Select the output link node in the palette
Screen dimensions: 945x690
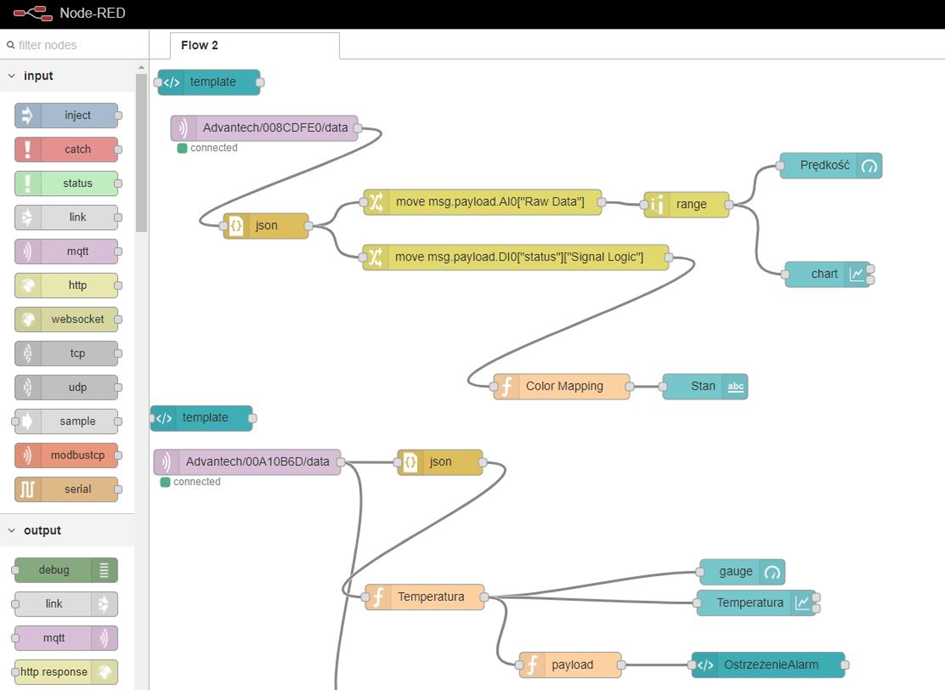coord(66,604)
